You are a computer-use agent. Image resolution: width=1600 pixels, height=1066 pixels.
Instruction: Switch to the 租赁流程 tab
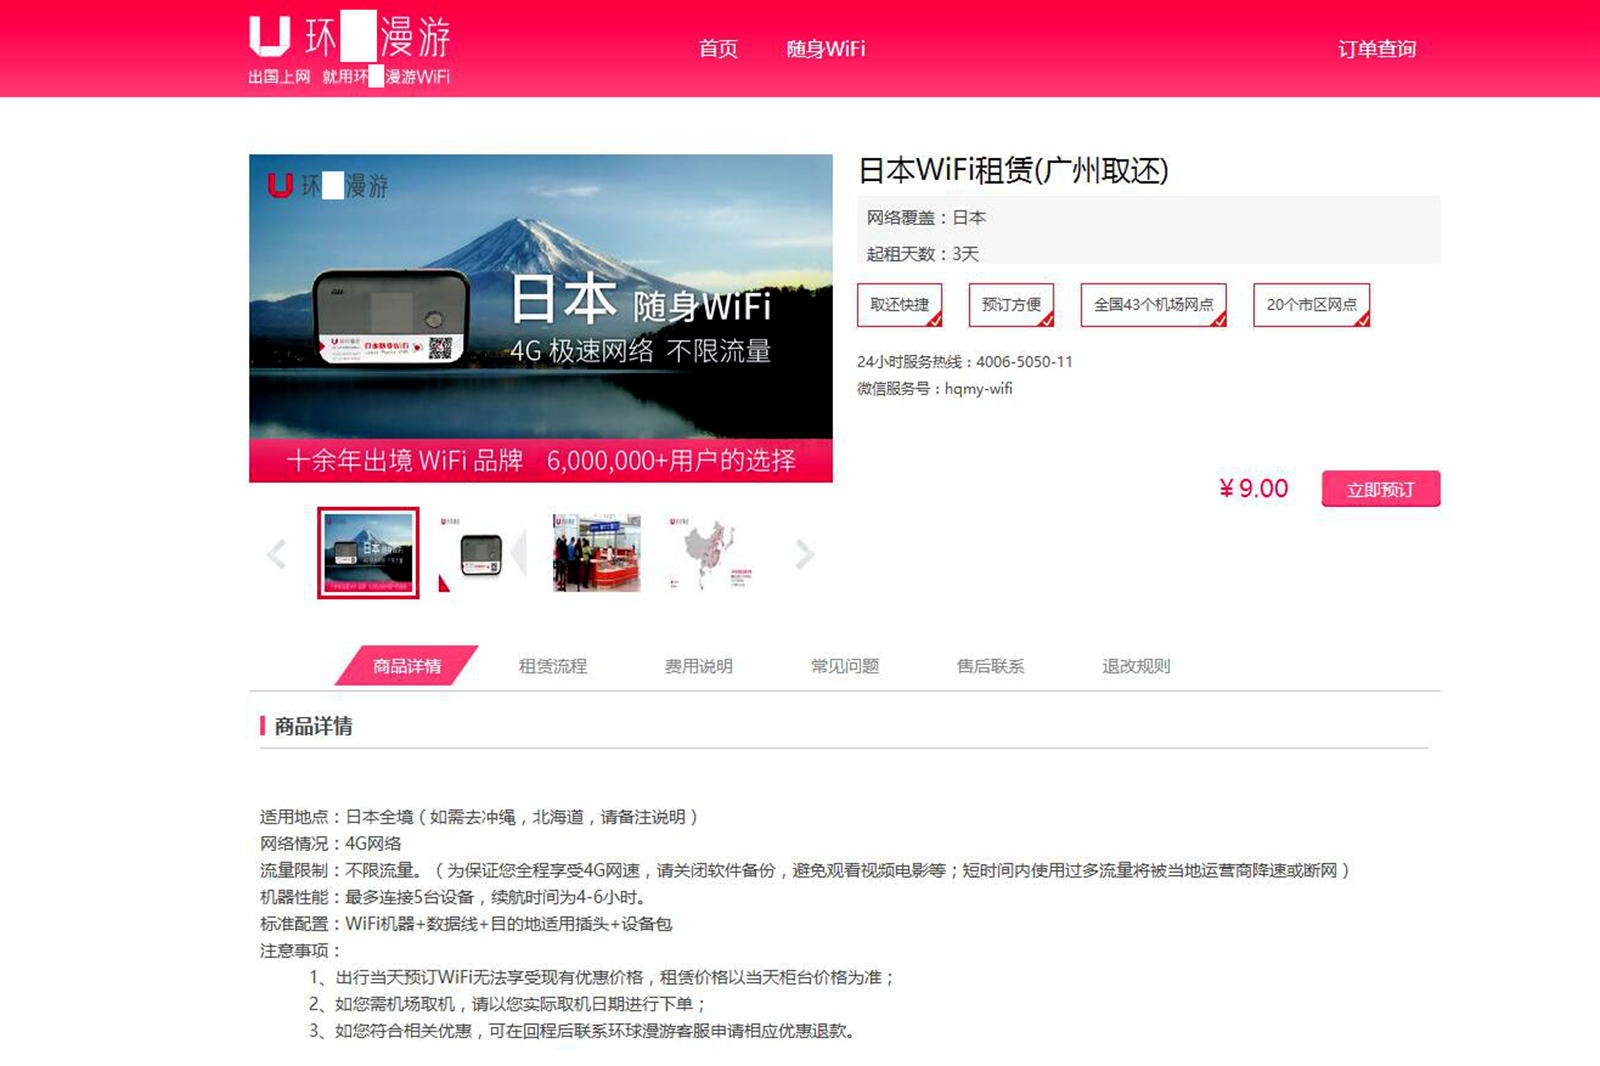552,666
